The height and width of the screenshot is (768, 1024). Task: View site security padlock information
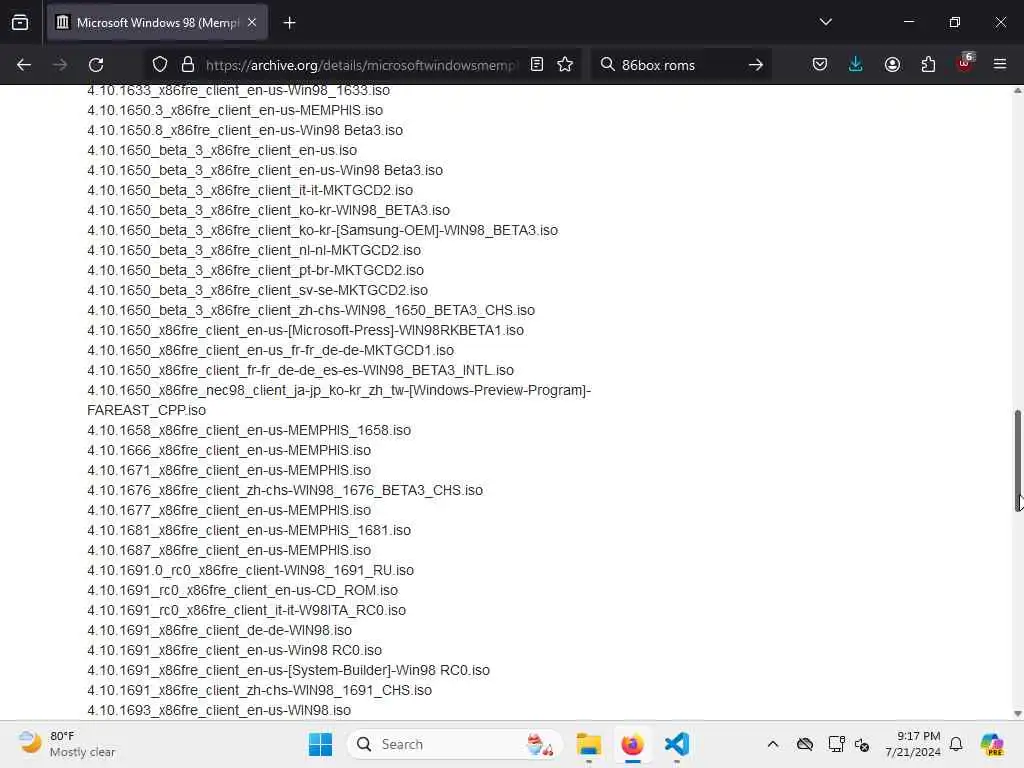pos(188,65)
